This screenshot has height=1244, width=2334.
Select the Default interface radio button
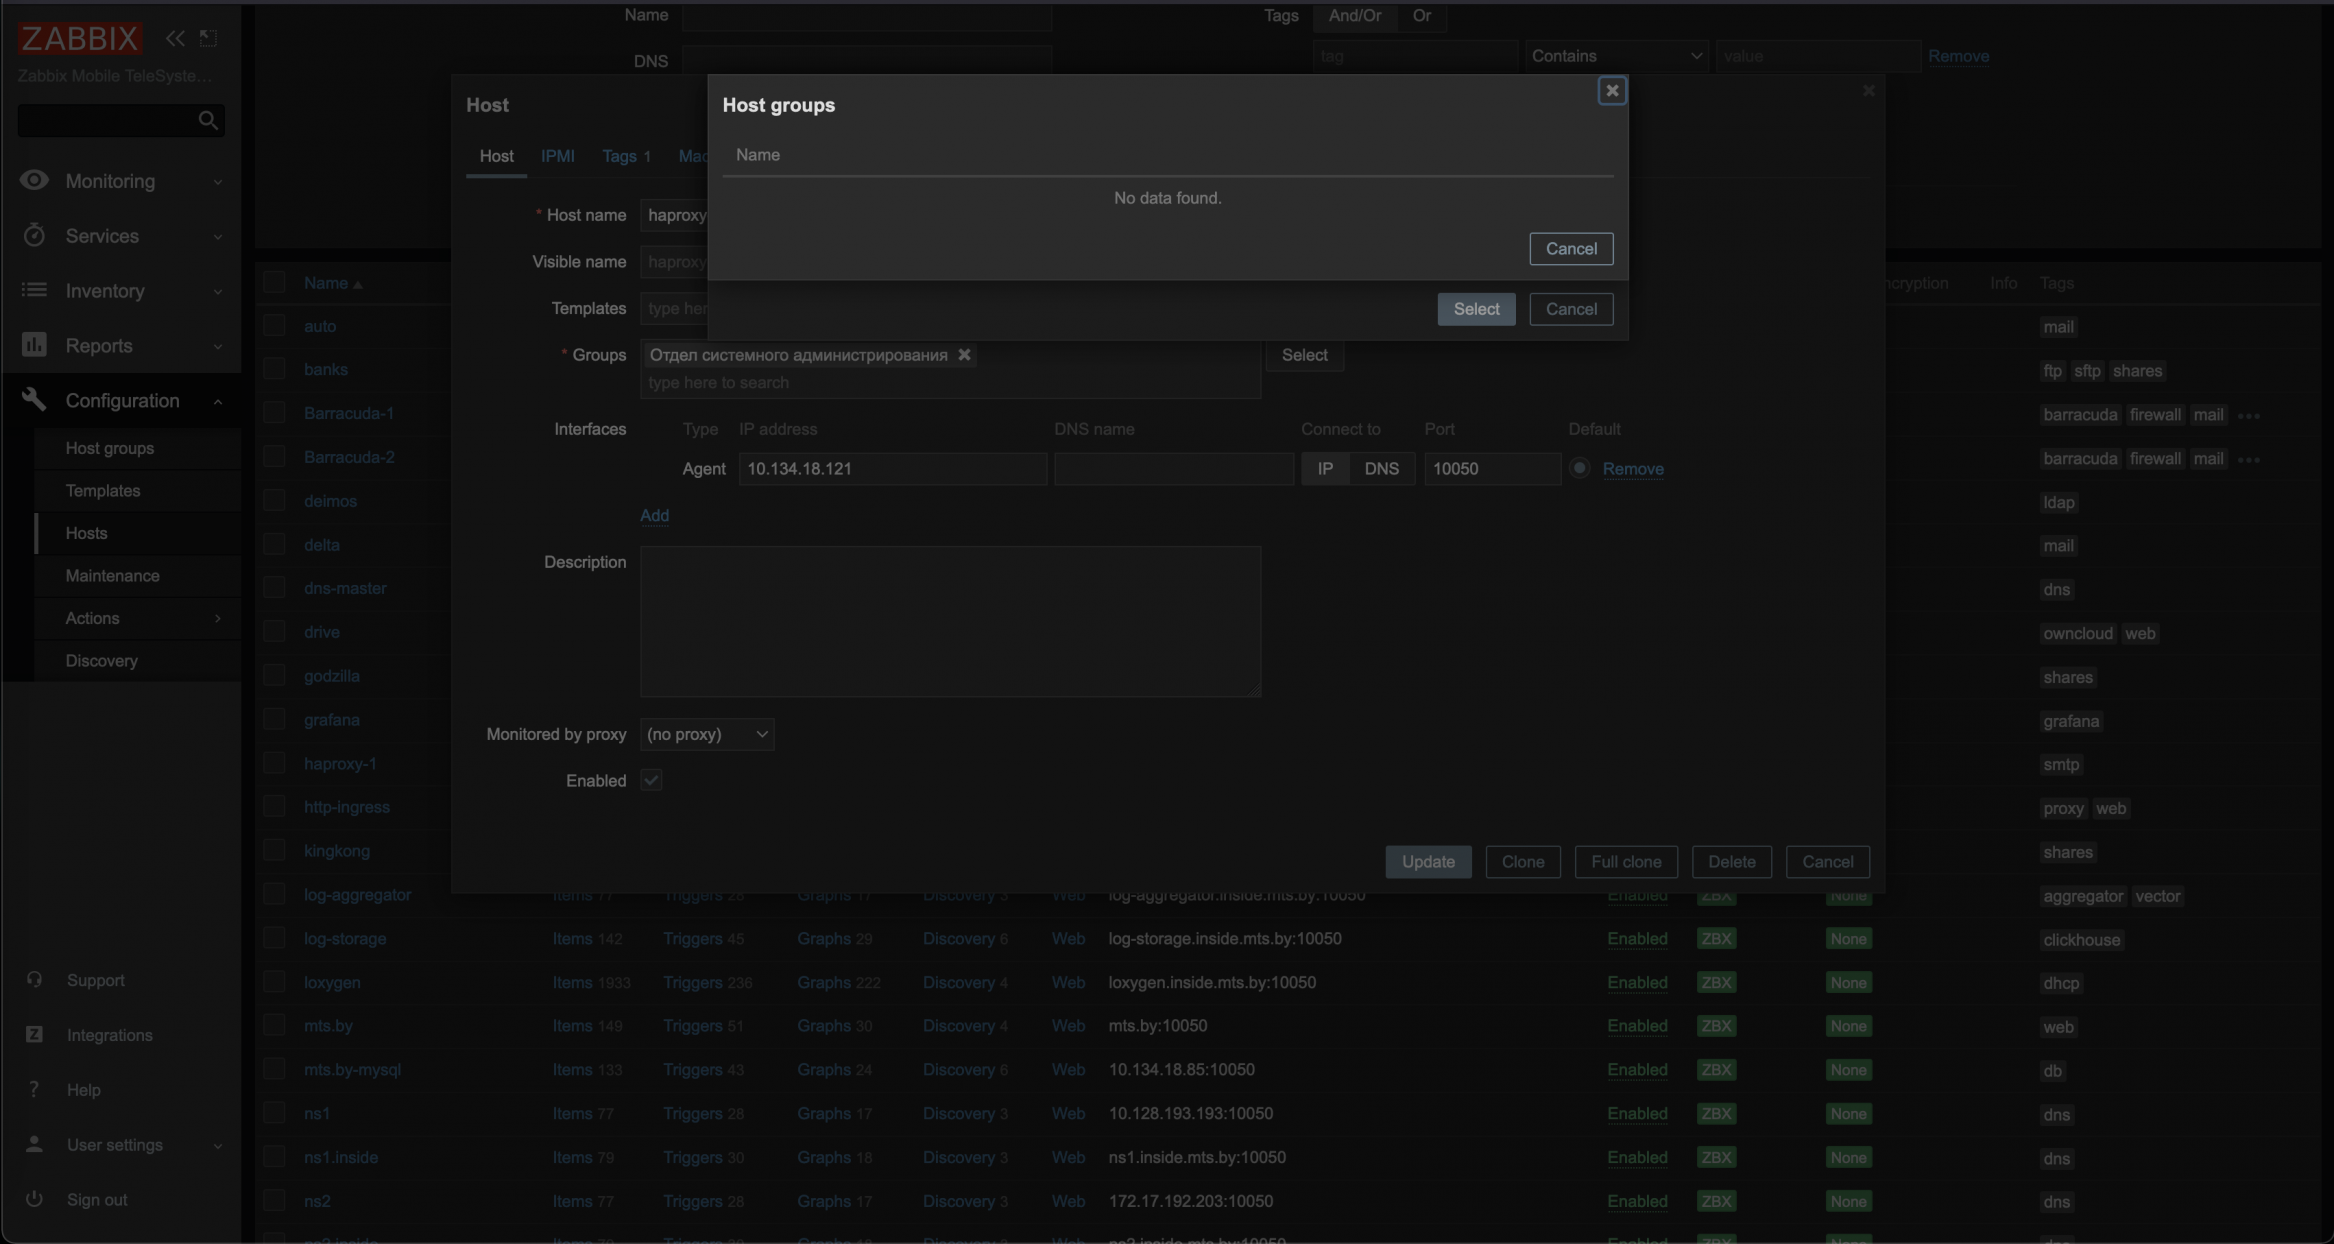pos(1579,468)
